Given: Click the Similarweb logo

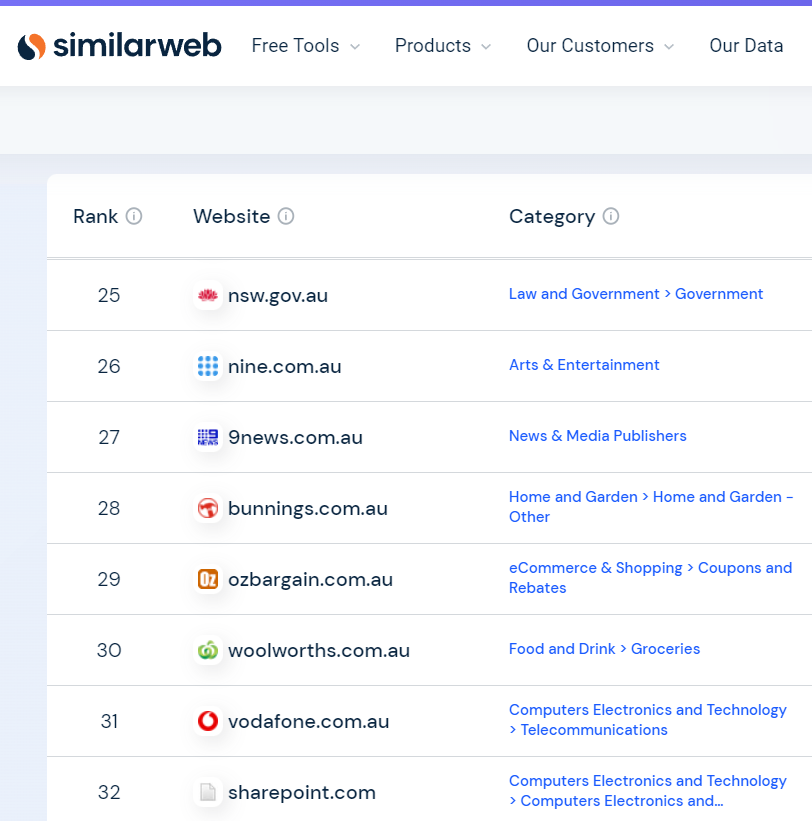Looking at the screenshot, I should (119, 46).
